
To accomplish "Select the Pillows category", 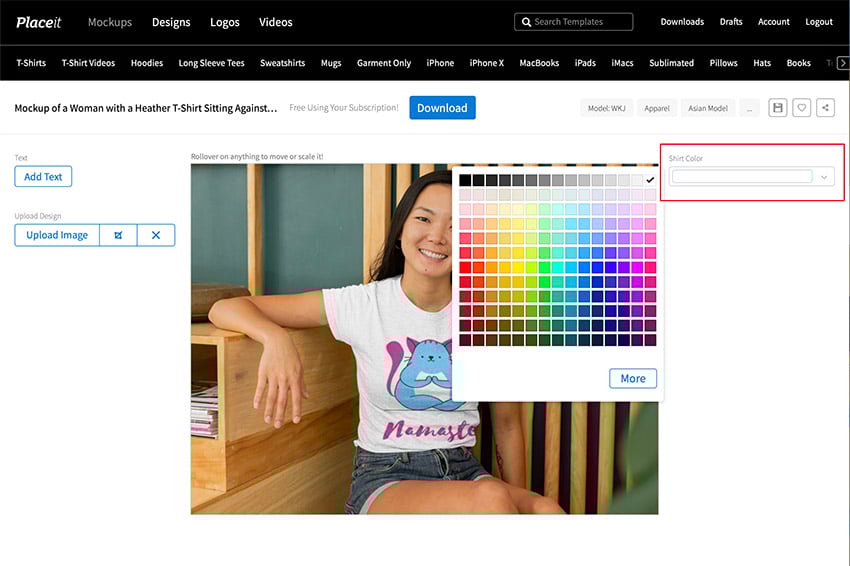I will tap(723, 63).
